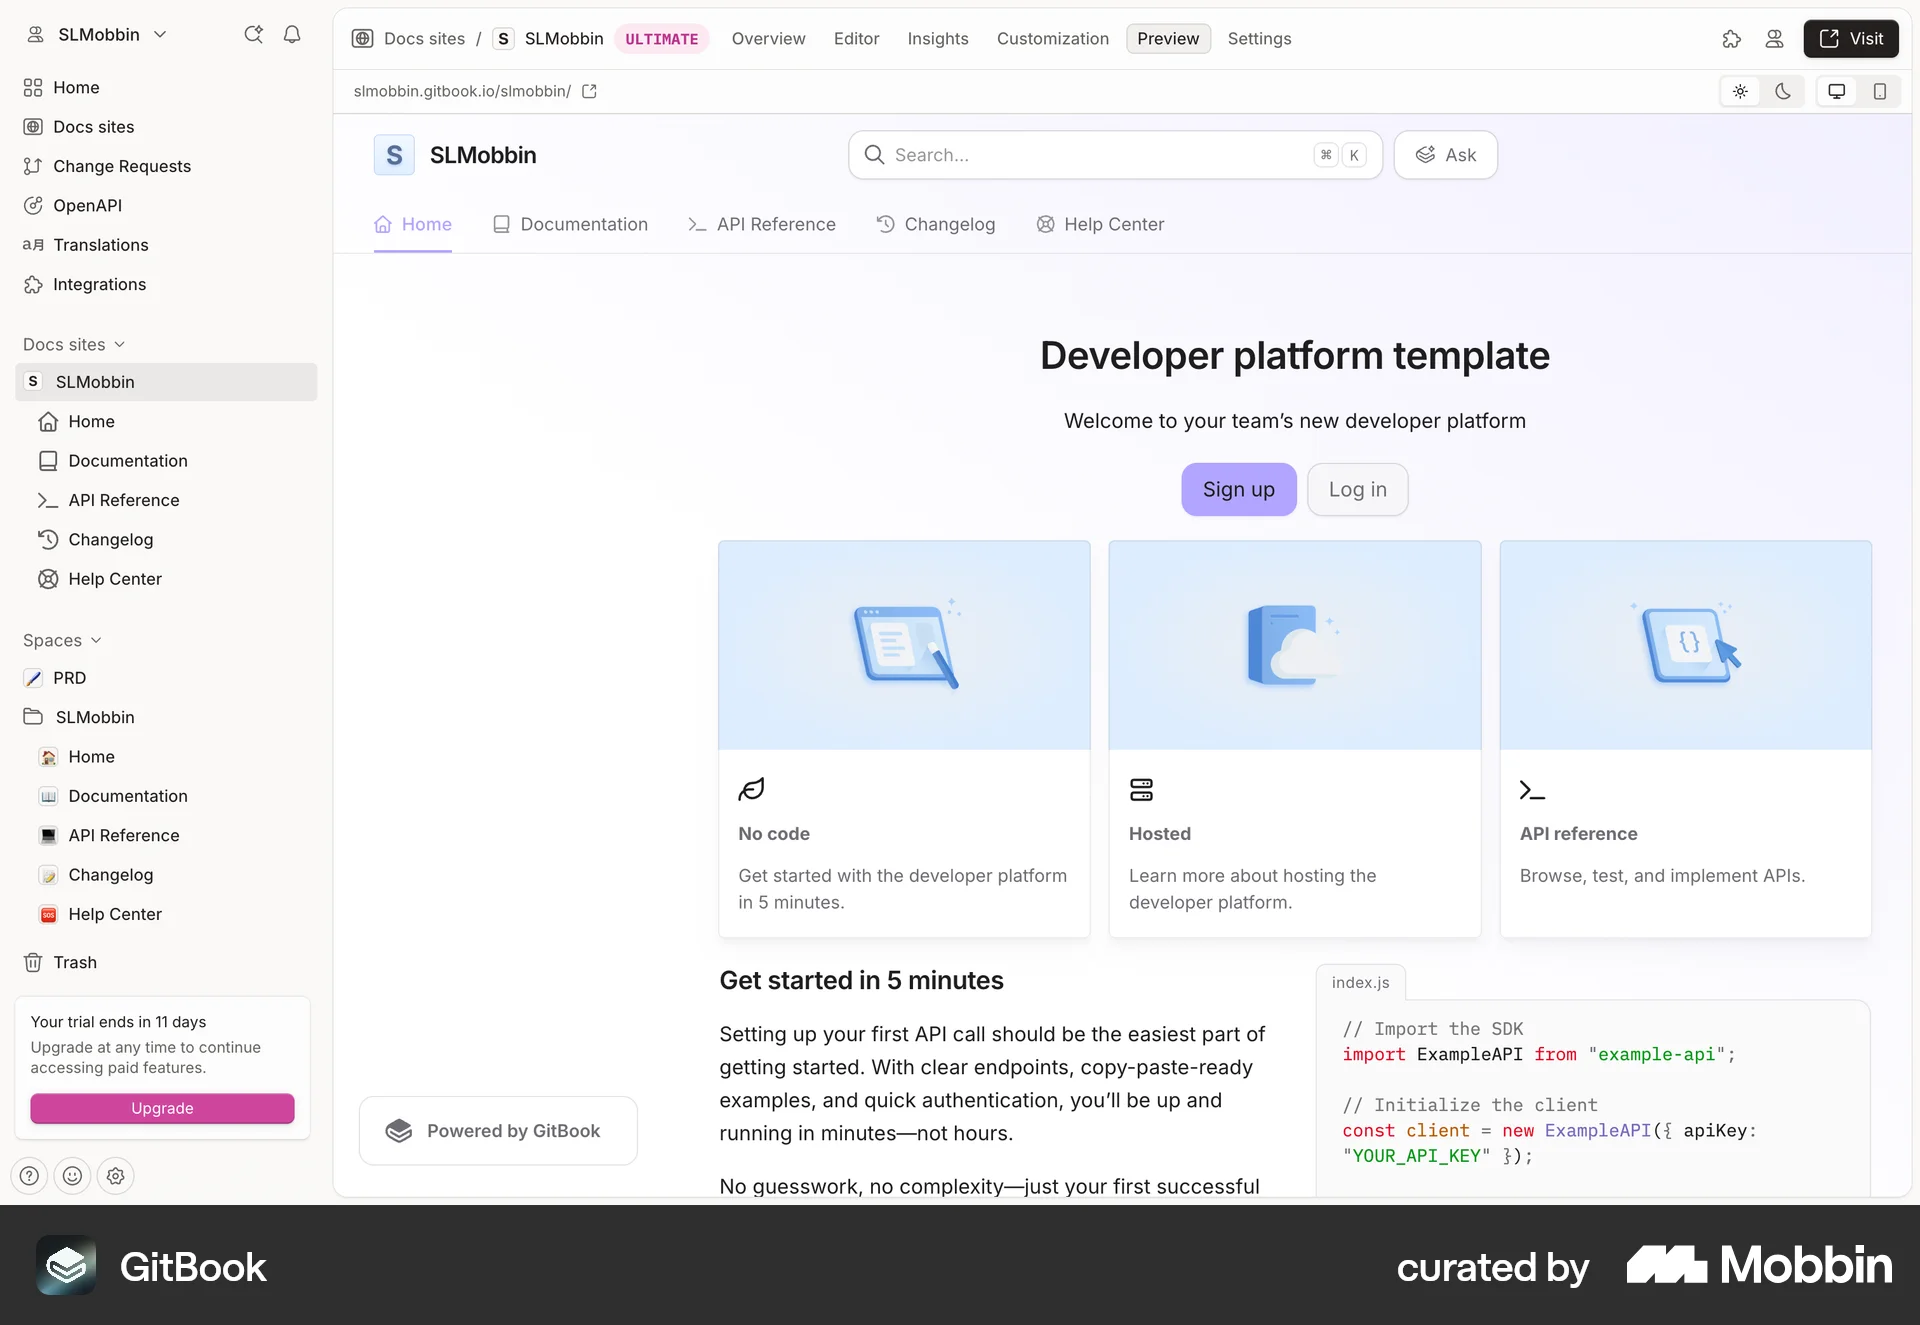Click the Log in button
Image resolution: width=1920 pixels, height=1325 pixels.
[1357, 490]
